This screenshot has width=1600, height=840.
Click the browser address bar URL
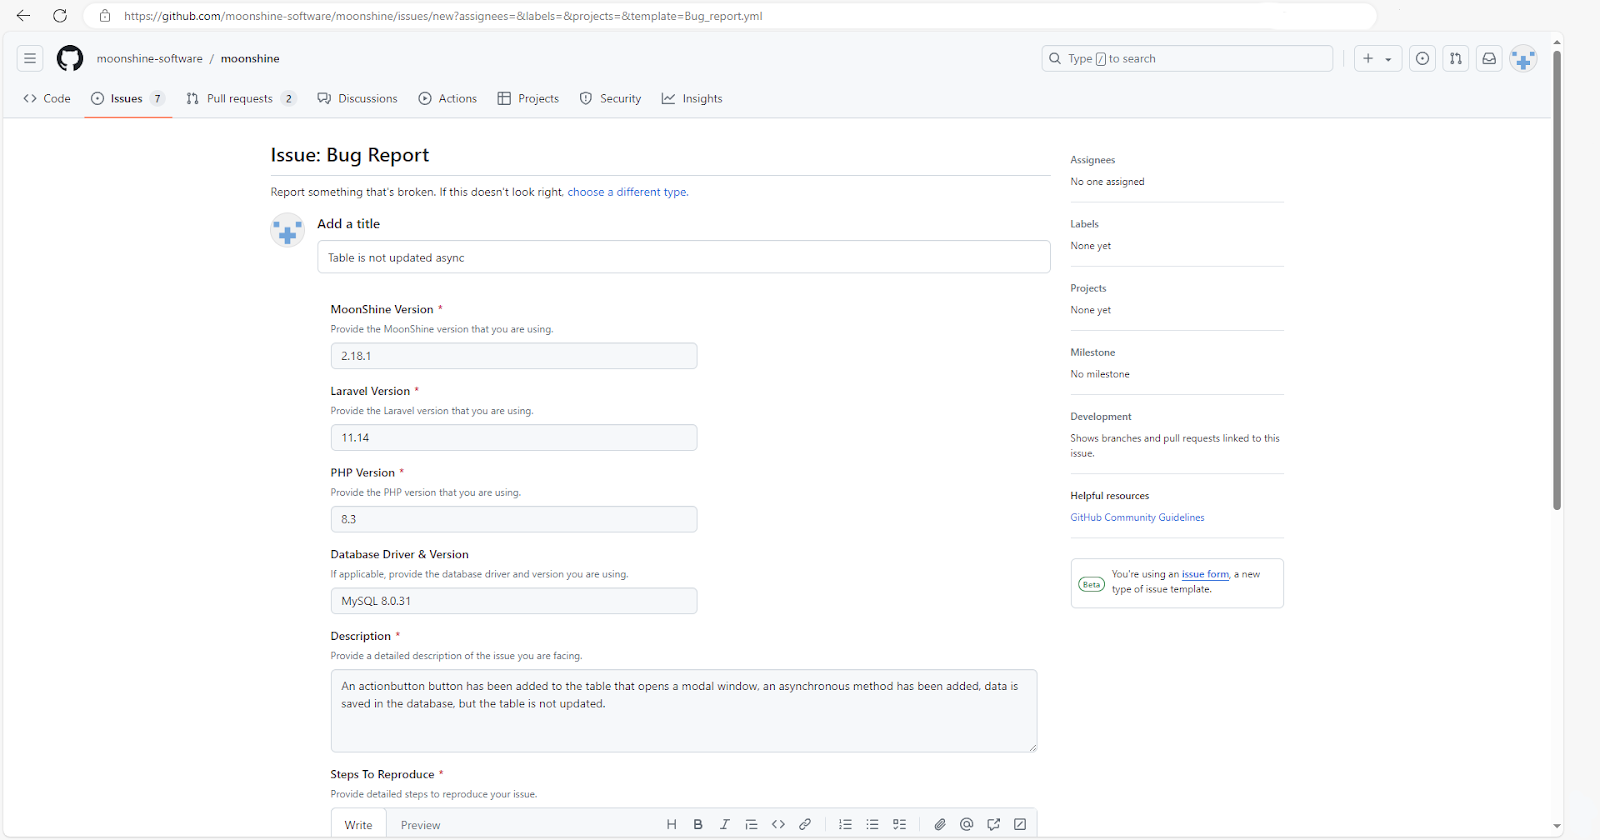click(x=443, y=16)
